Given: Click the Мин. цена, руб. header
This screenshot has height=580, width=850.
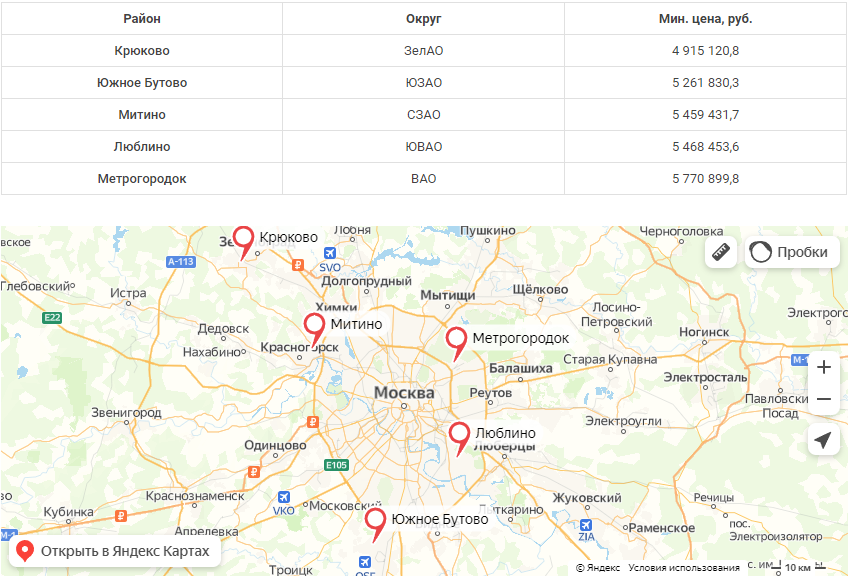Looking at the screenshot, I should point(705,19).
